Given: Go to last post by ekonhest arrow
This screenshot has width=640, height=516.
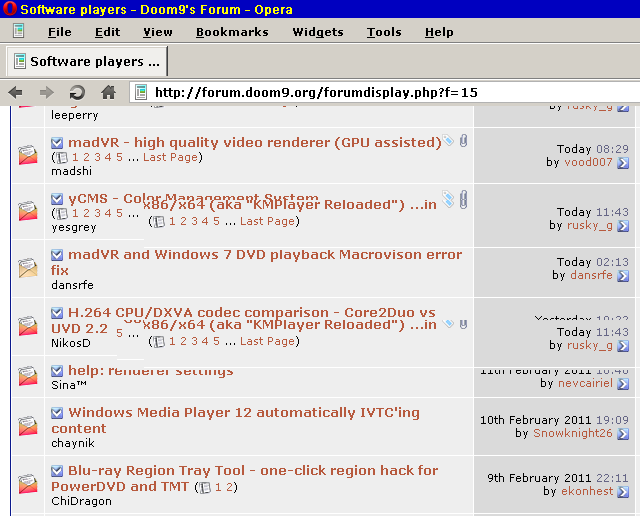Looking at the screenshot, I should point(623,492).
